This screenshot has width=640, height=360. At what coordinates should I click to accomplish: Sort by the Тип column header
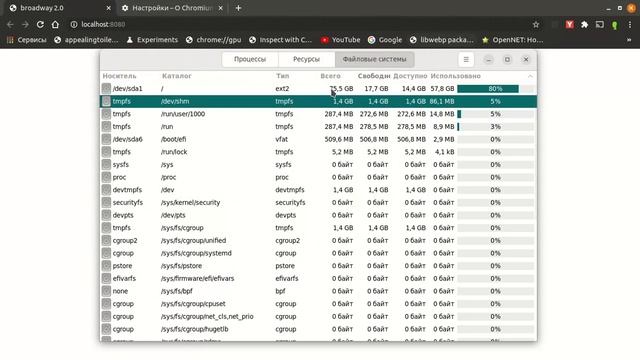tap(282, 76)
